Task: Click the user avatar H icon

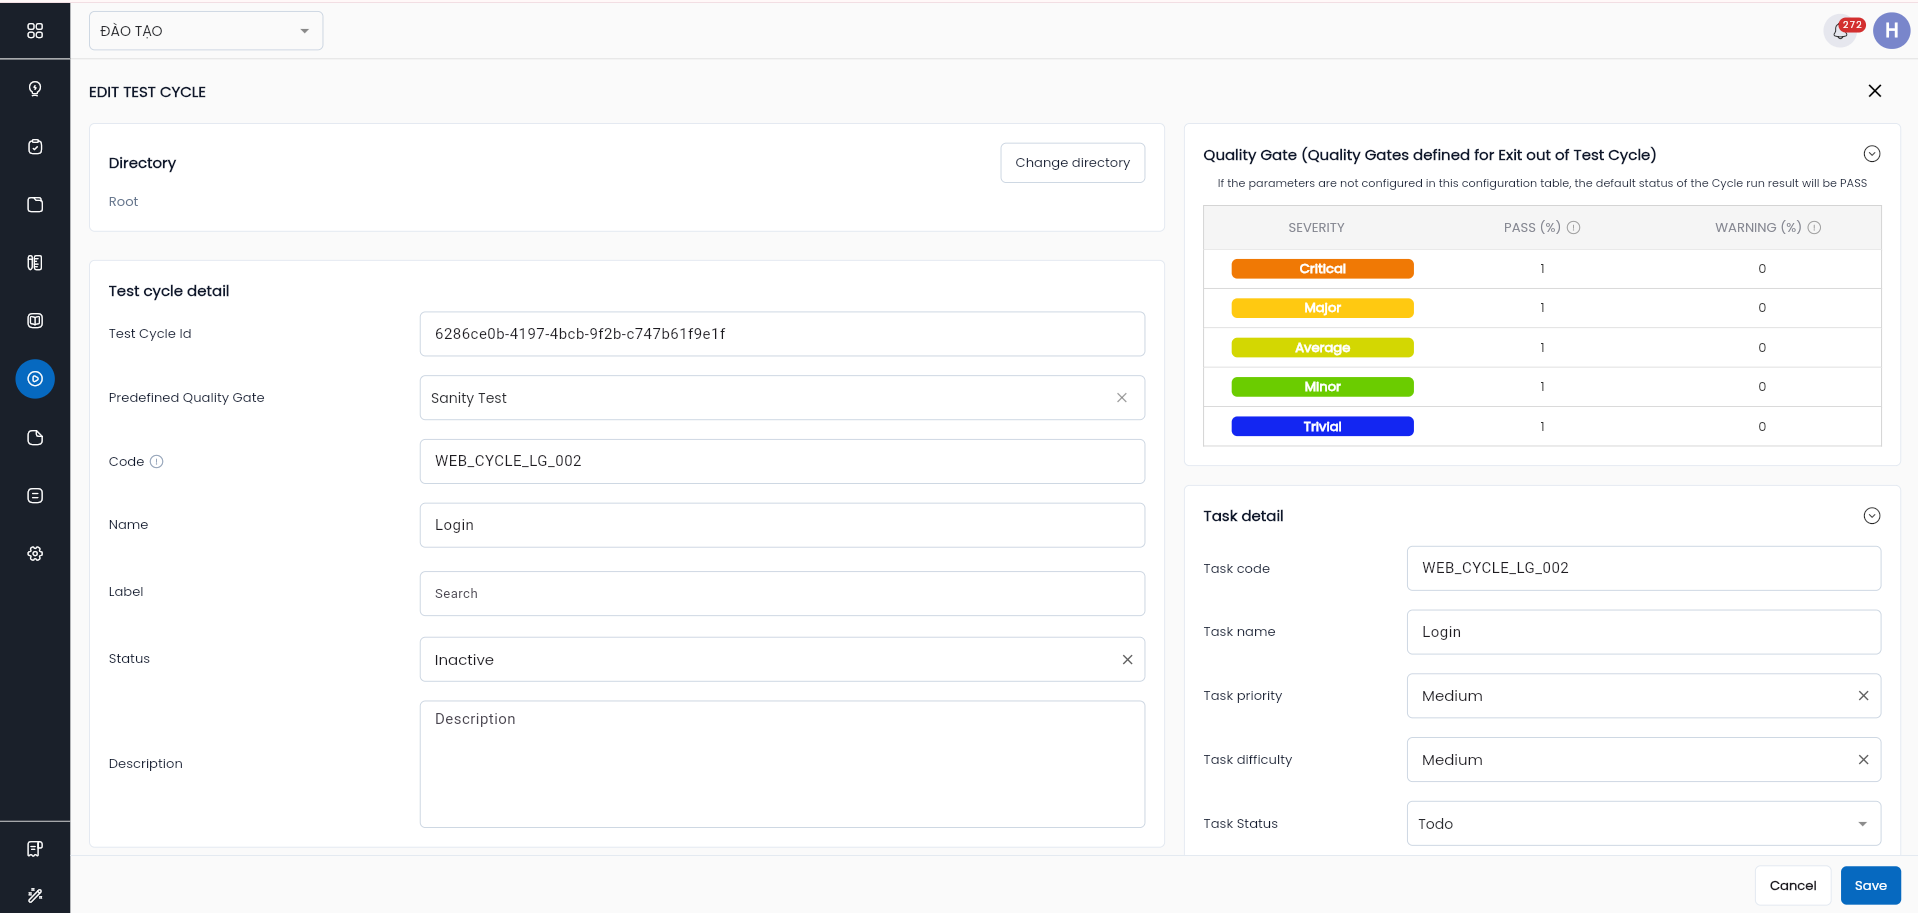Action: click(1890, 31)
